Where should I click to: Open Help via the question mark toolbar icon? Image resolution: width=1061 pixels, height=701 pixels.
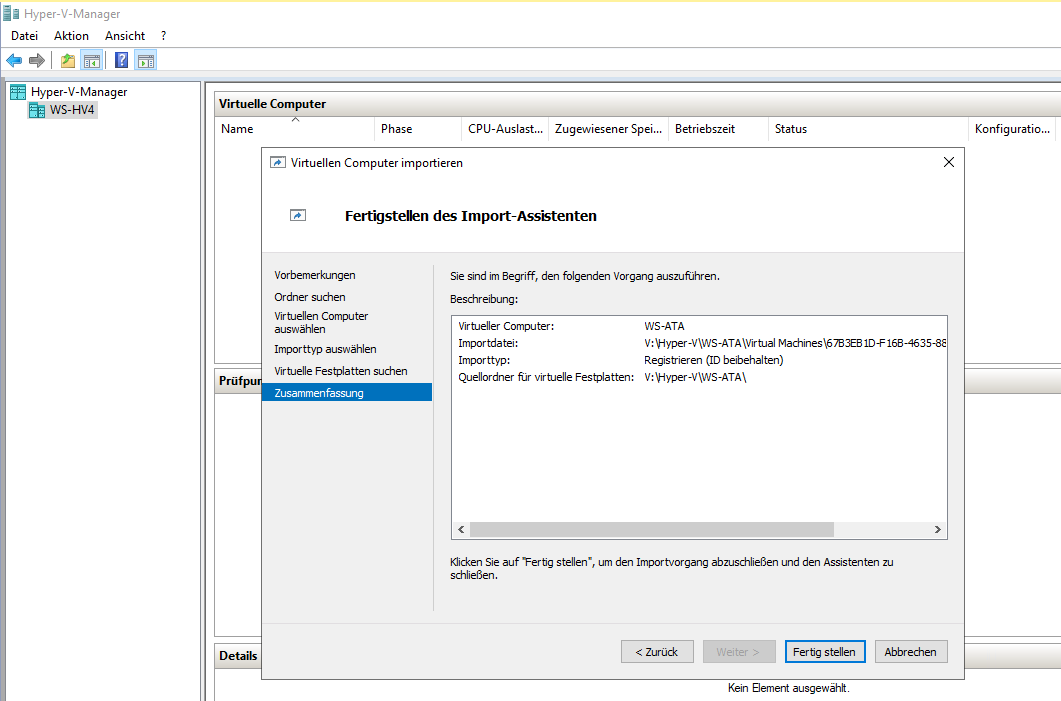coord(121,61)
